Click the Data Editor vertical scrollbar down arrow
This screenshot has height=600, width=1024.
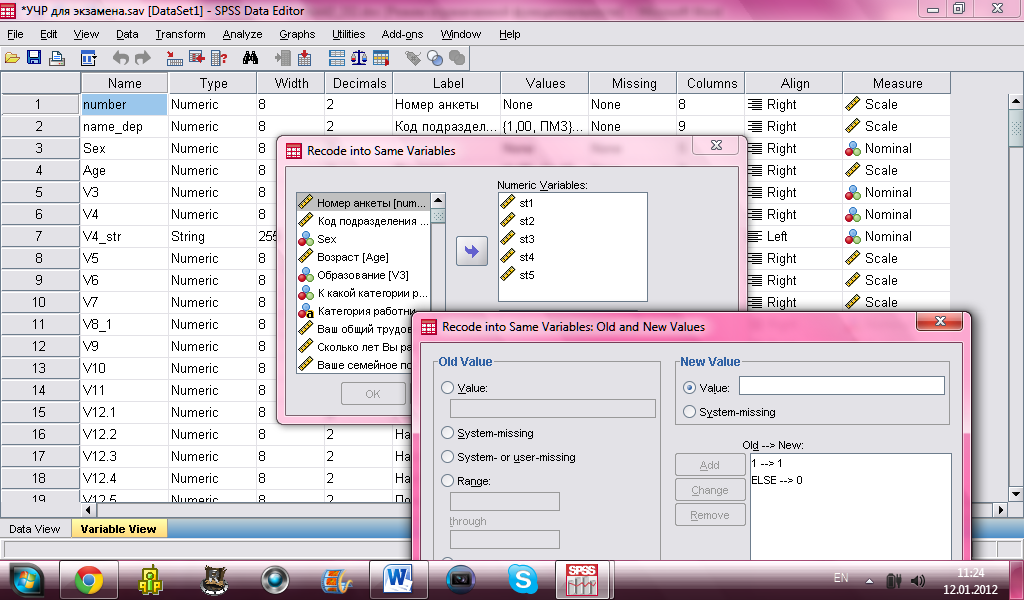pos(1016,493)
